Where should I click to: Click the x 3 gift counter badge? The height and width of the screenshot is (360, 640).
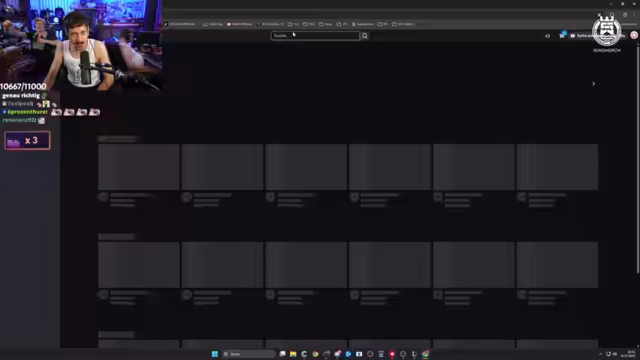(x=27, y=140)
